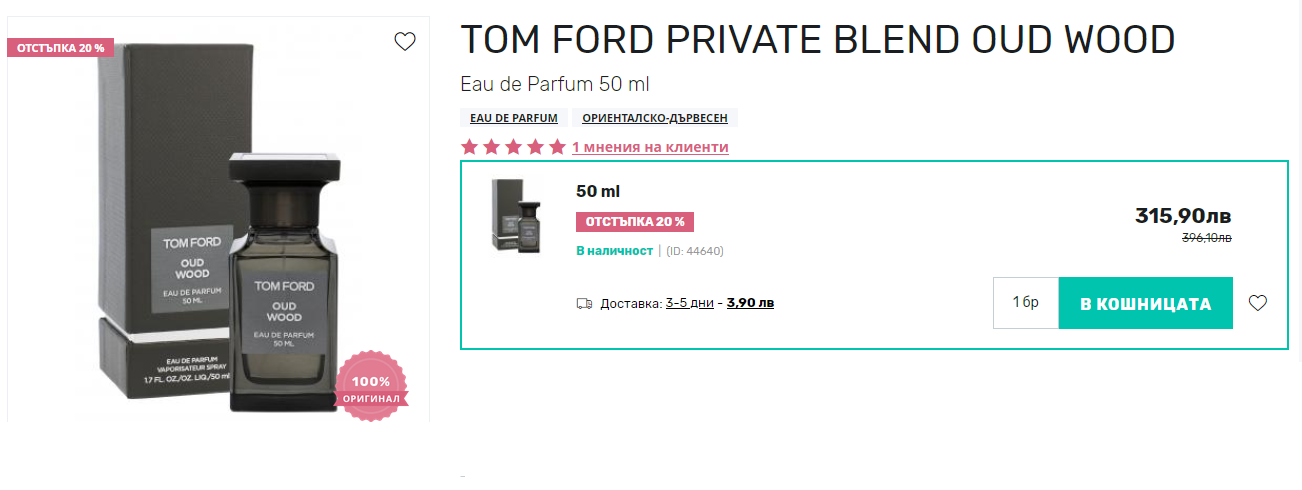1302x490 pixels.
Task: Open the 3-5 дни delivery time link
Action: click(690, 303)
